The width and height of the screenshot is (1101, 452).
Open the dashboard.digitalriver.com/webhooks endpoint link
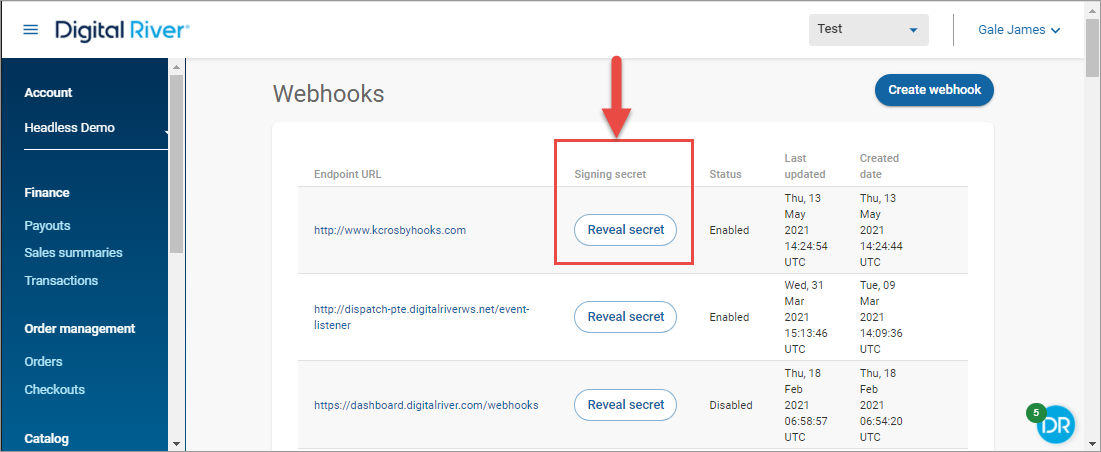[426, 405]
